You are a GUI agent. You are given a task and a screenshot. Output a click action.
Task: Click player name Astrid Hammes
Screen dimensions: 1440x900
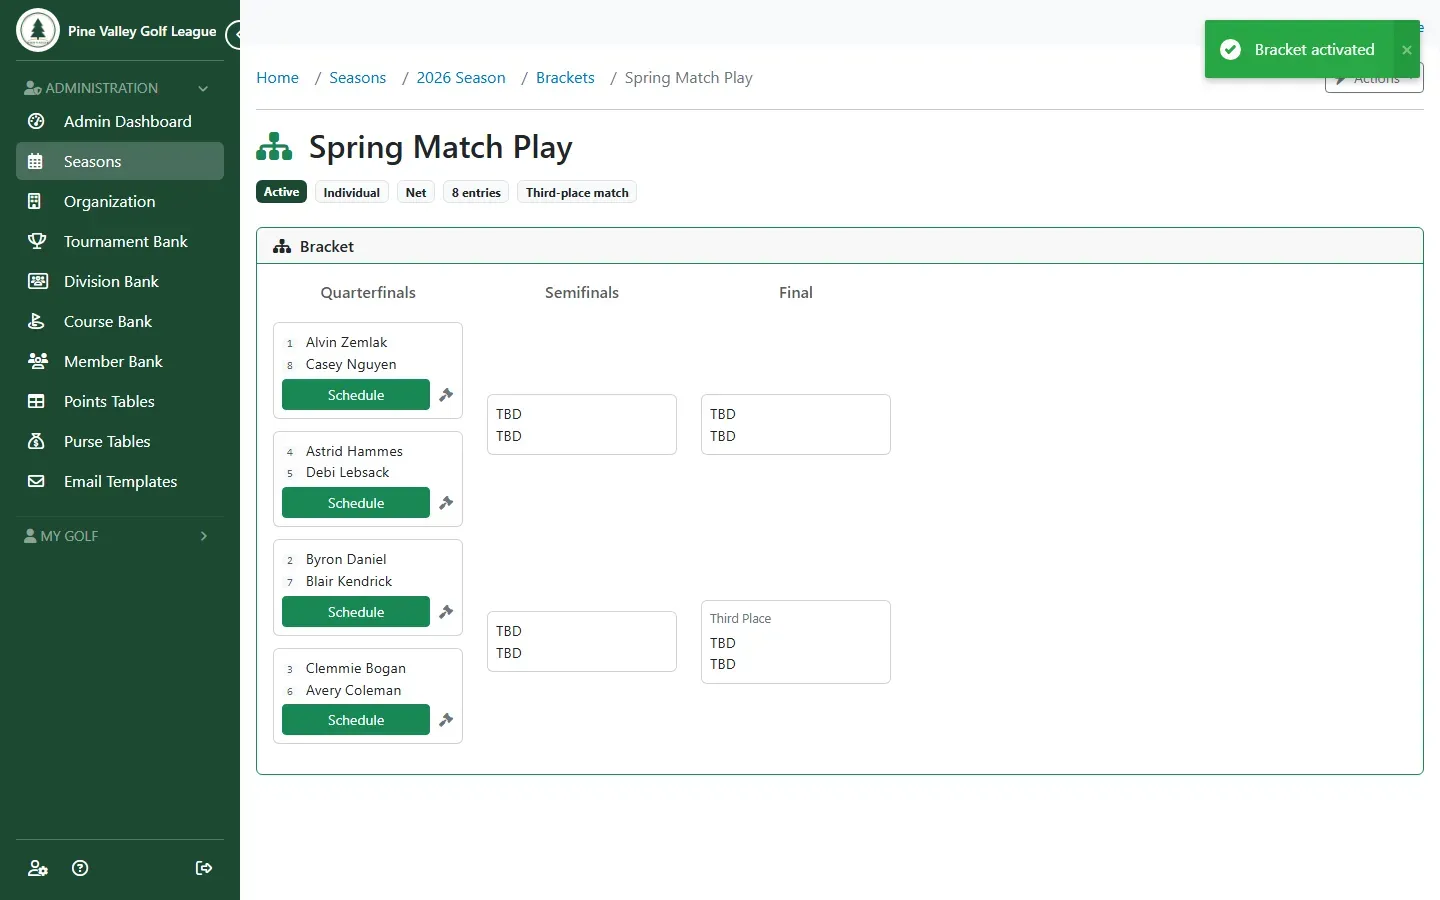pyautogui.click(x=354, y=451)
